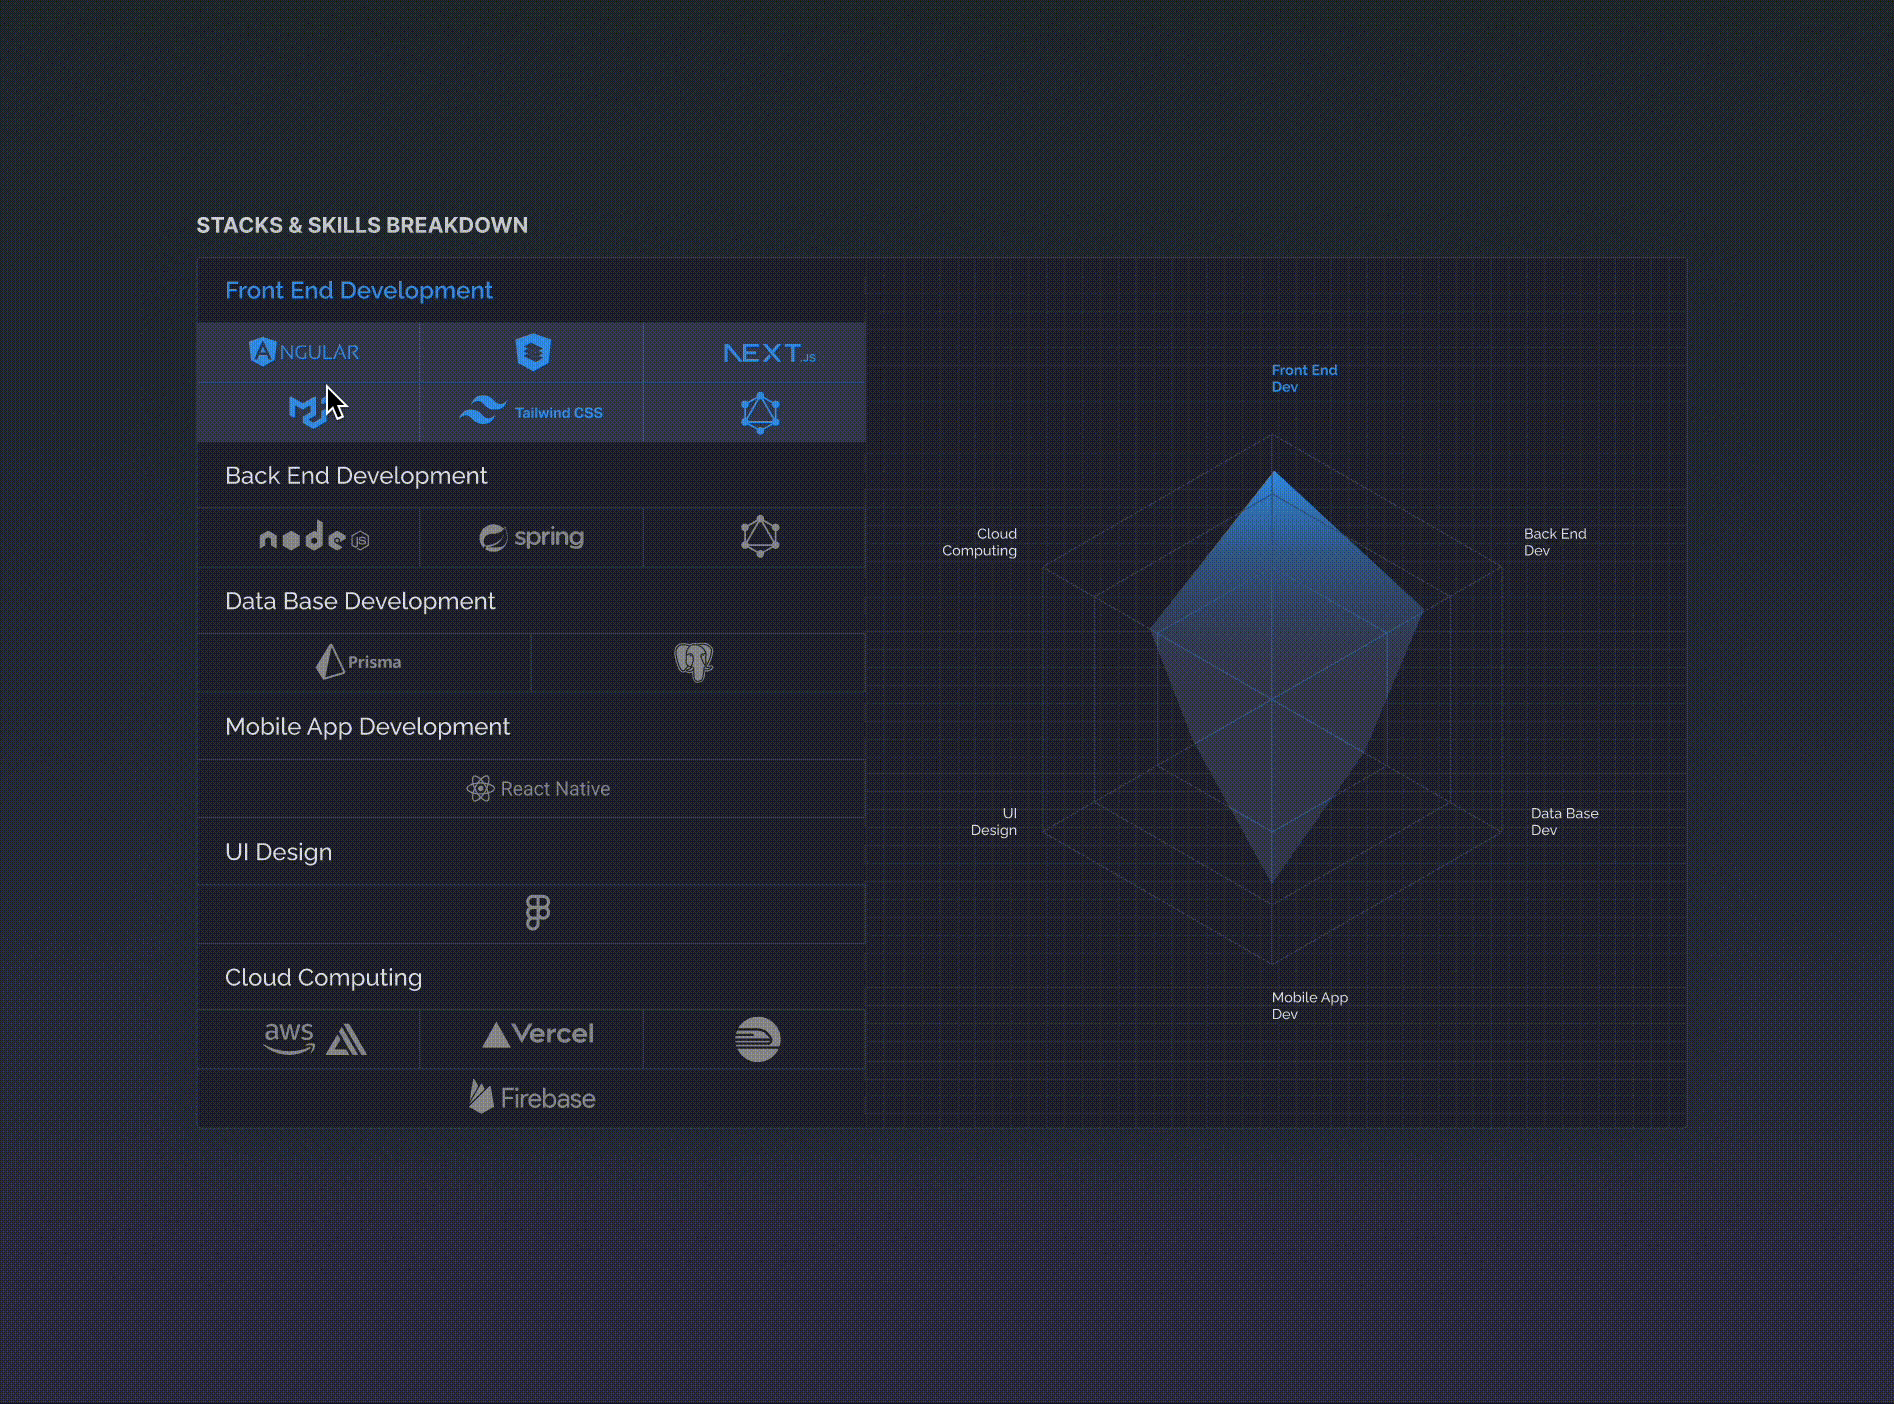Viewport: 1894px width, 1404px height.
Task: Click the Next.js logo
Action: 770,352
